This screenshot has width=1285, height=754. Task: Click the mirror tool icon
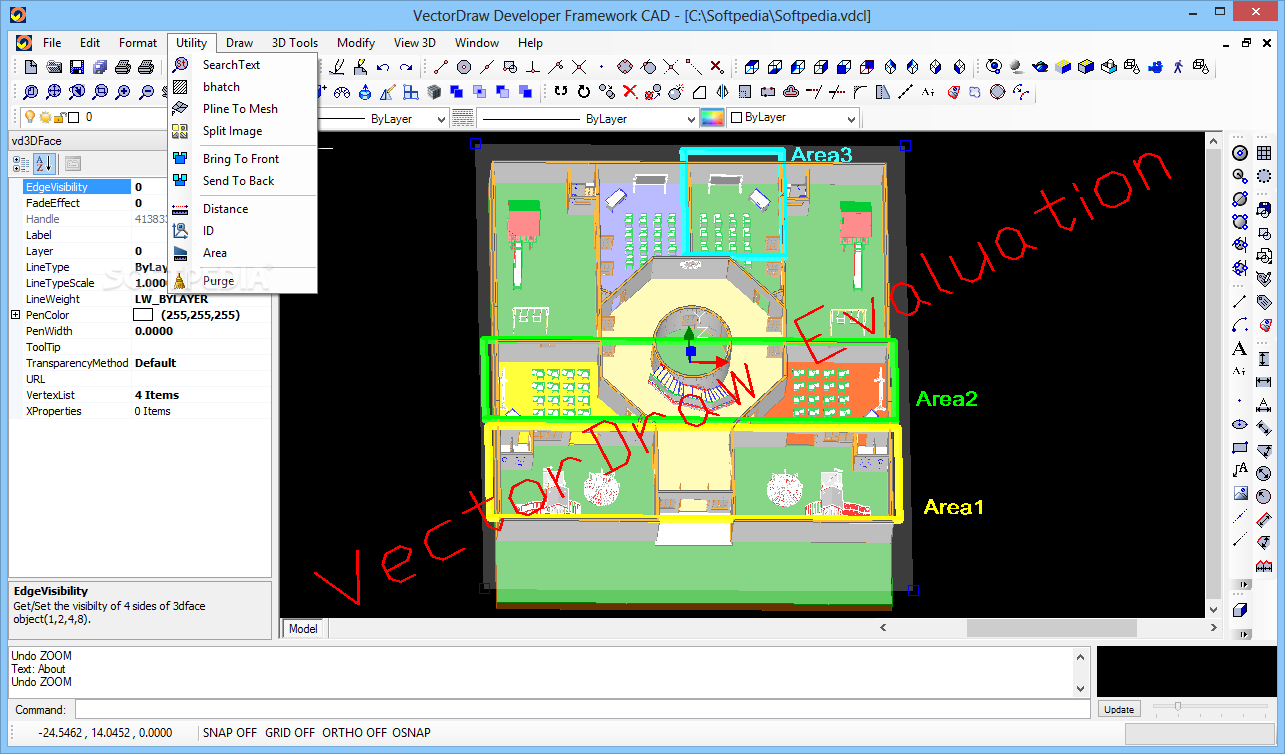pos(721,91)
